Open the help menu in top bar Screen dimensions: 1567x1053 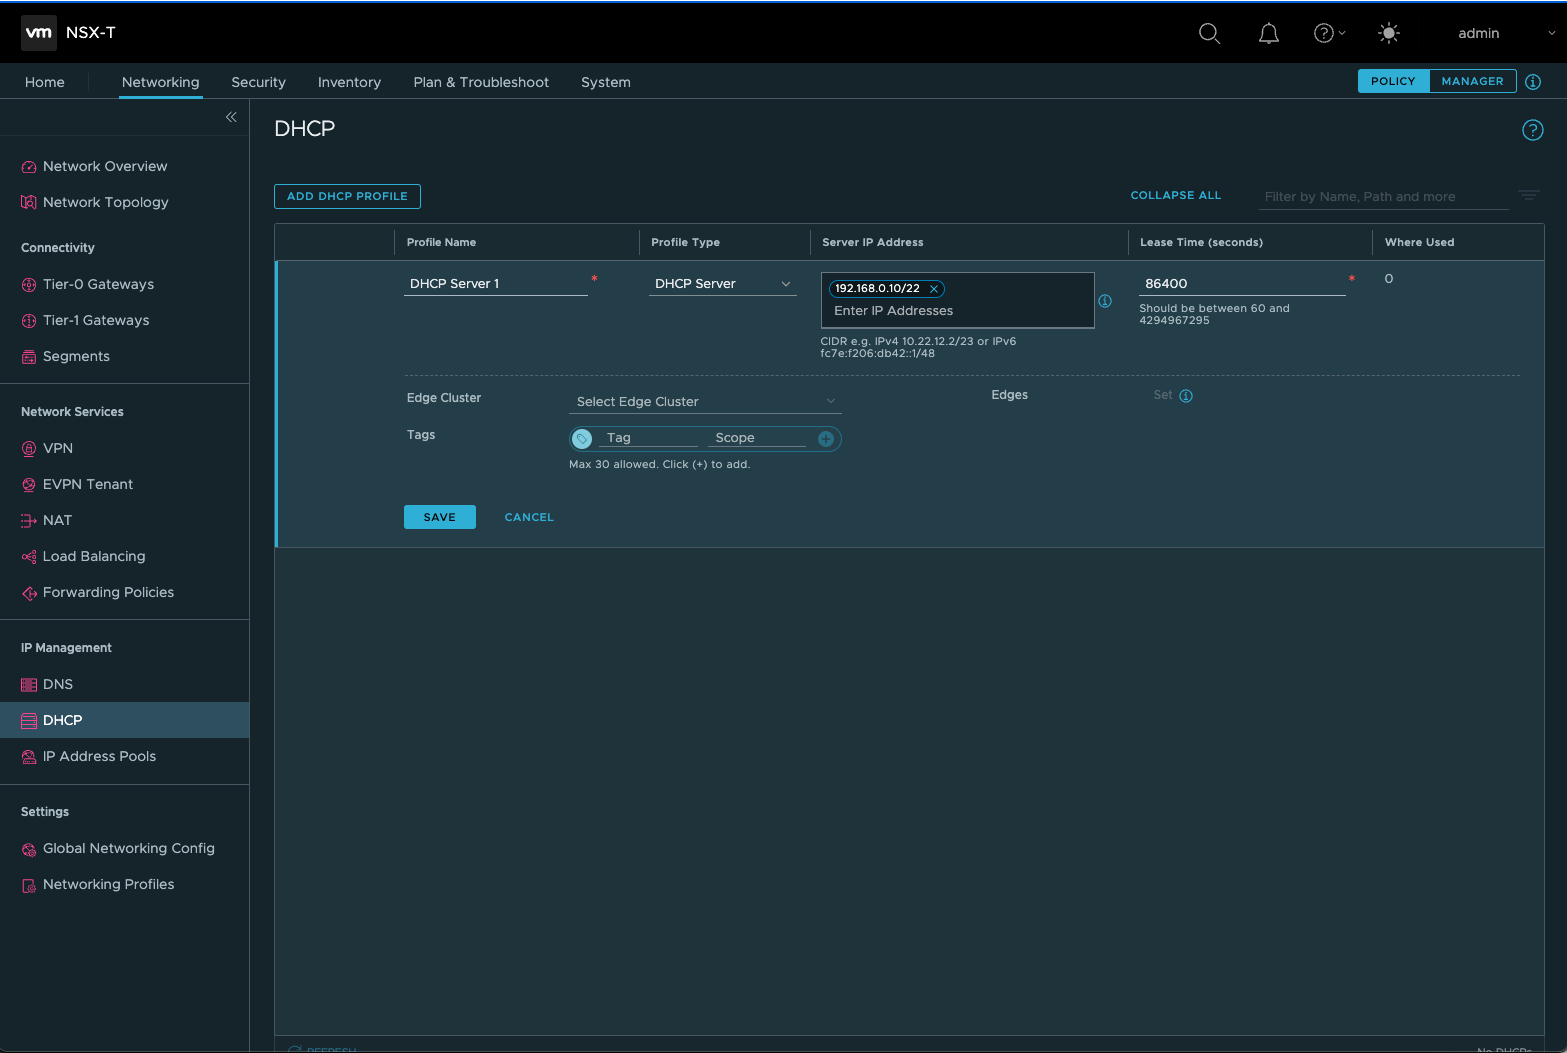1329,33
